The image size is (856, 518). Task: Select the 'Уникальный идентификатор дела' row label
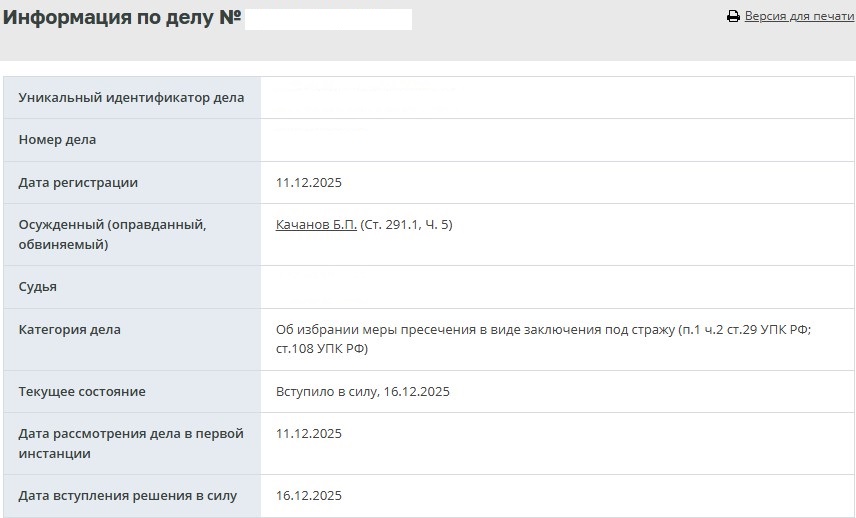(131, 98)
